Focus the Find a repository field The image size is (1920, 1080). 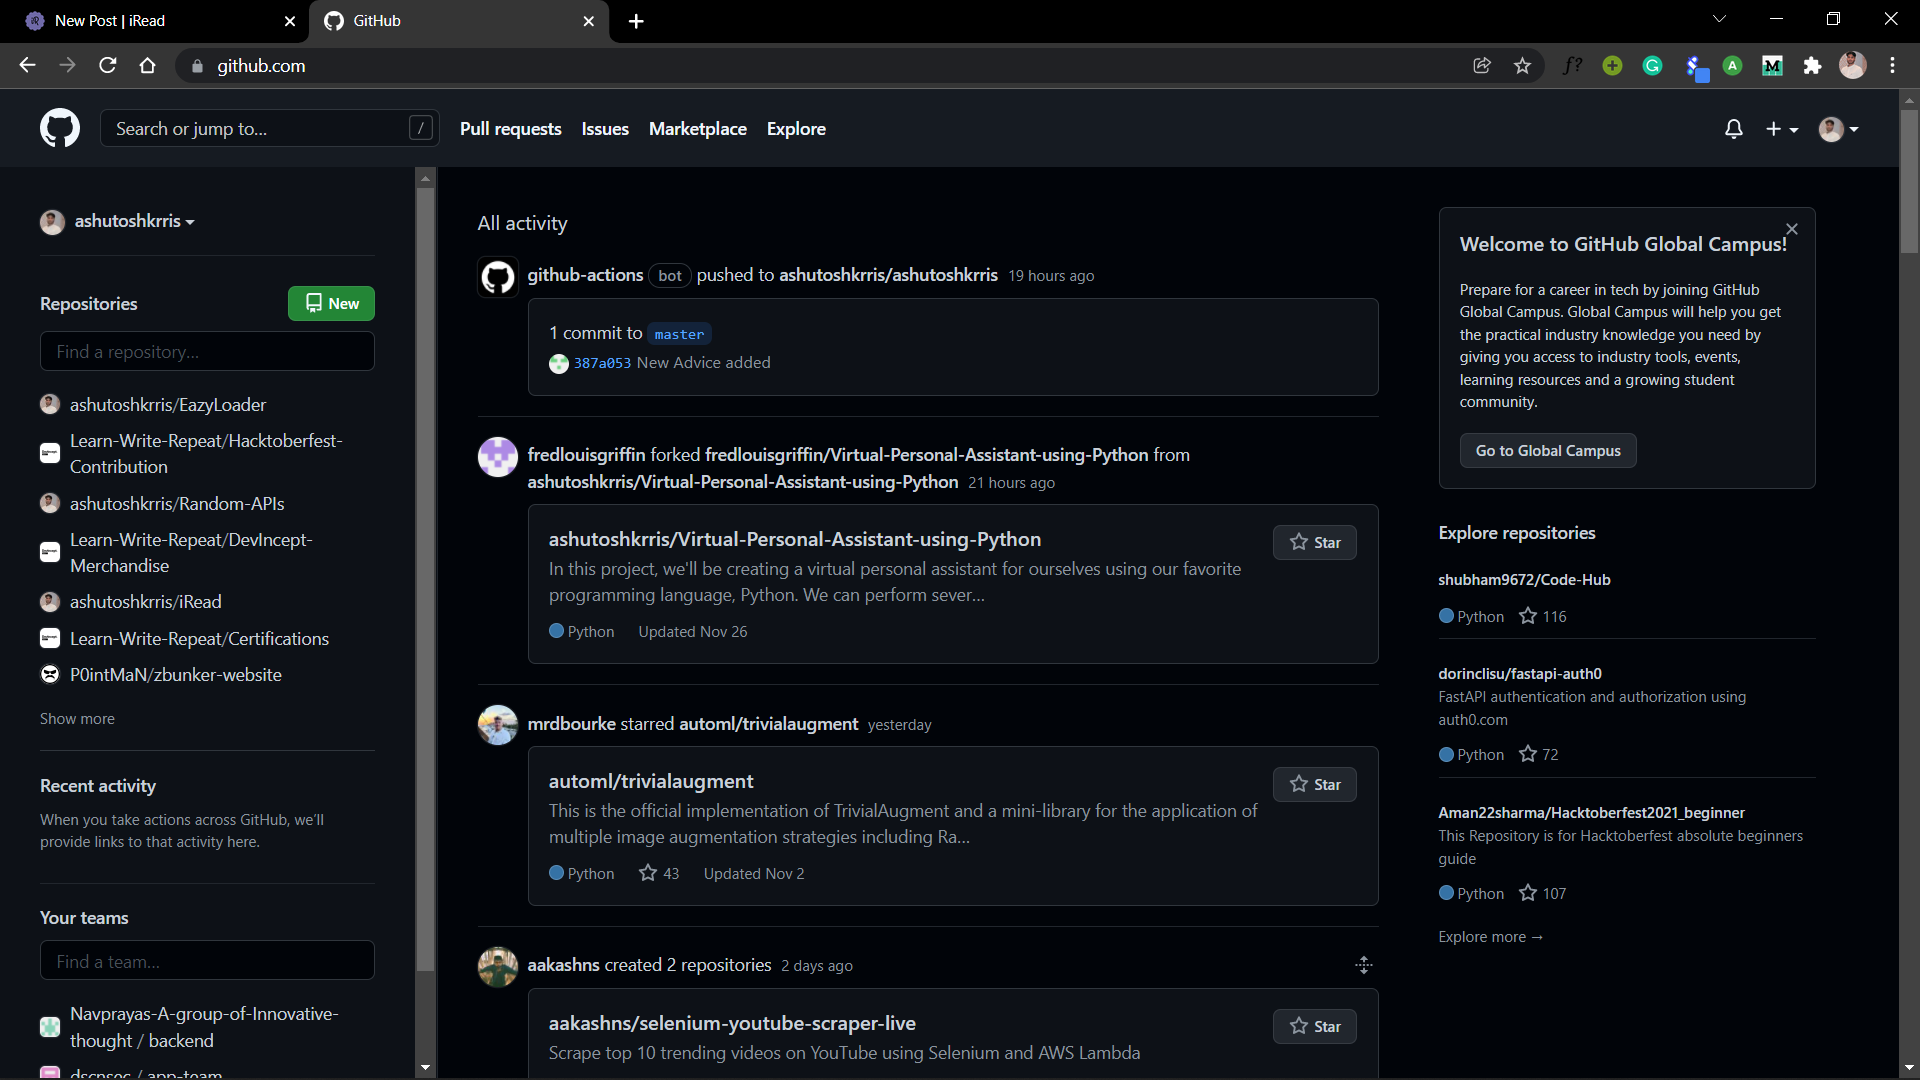pos(207,352)
